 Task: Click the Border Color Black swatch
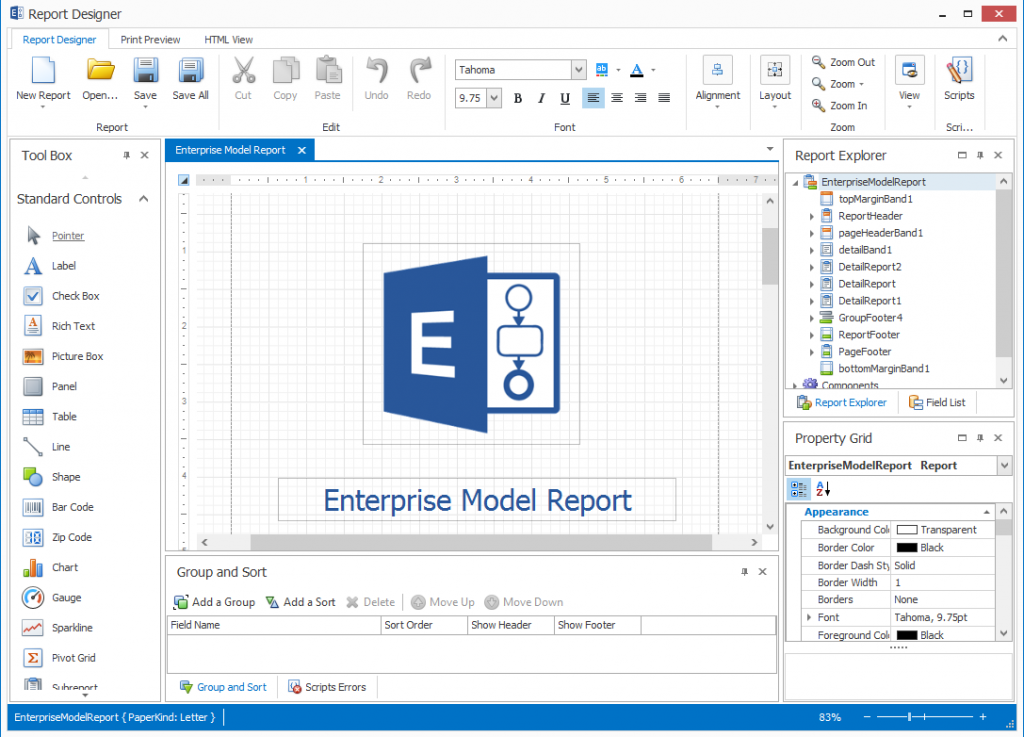coord(906,548)
